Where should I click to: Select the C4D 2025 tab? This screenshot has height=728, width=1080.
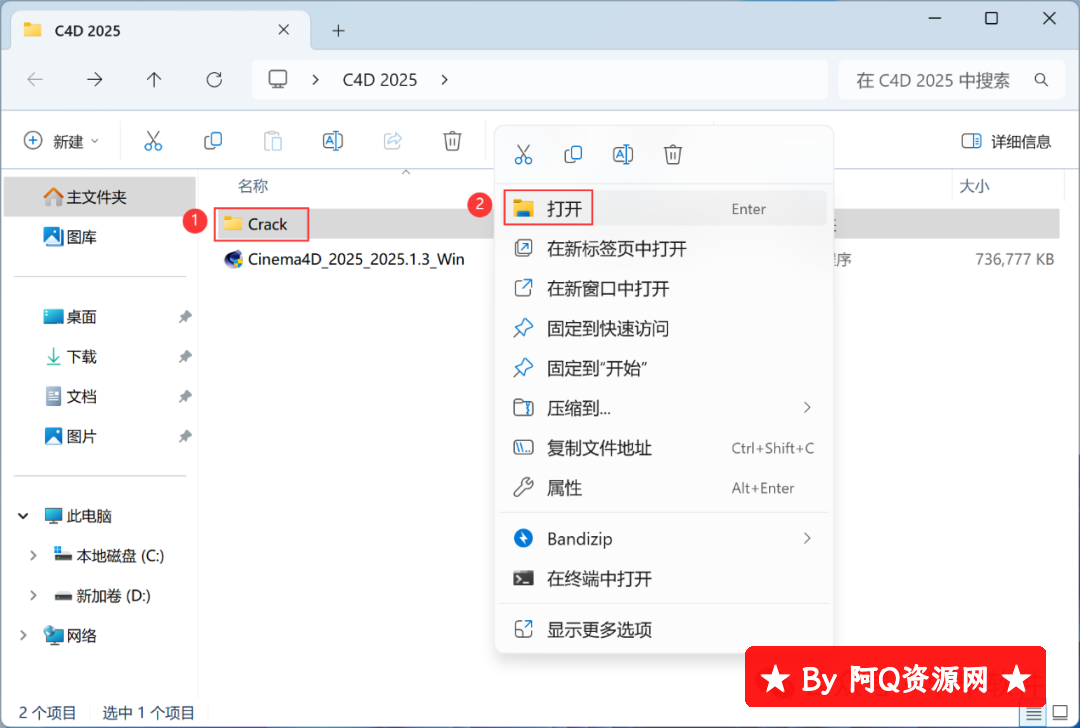[158, 30]
